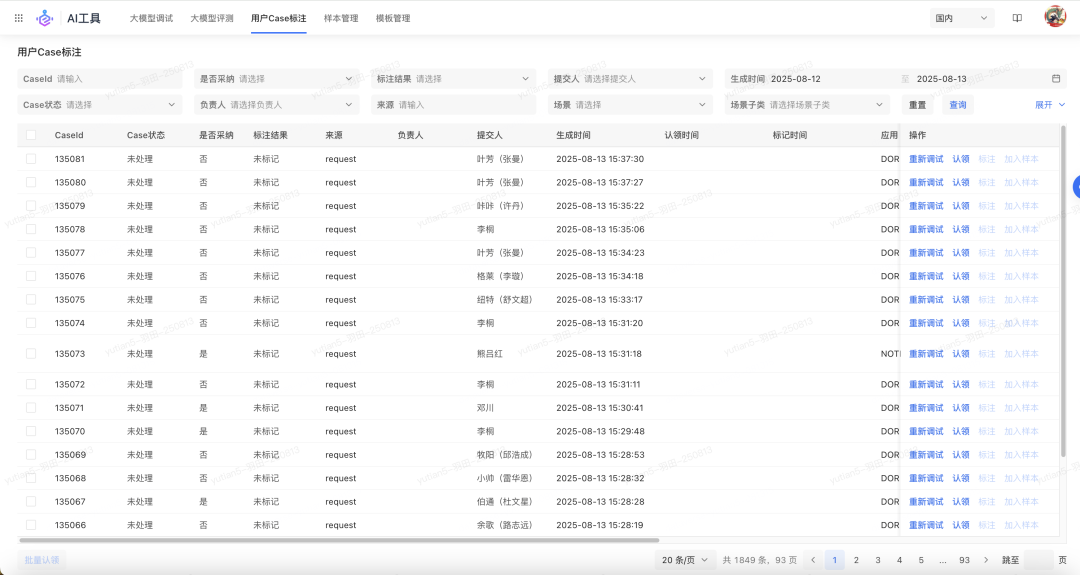Select checkbox for case 135071

click(31, 408)
